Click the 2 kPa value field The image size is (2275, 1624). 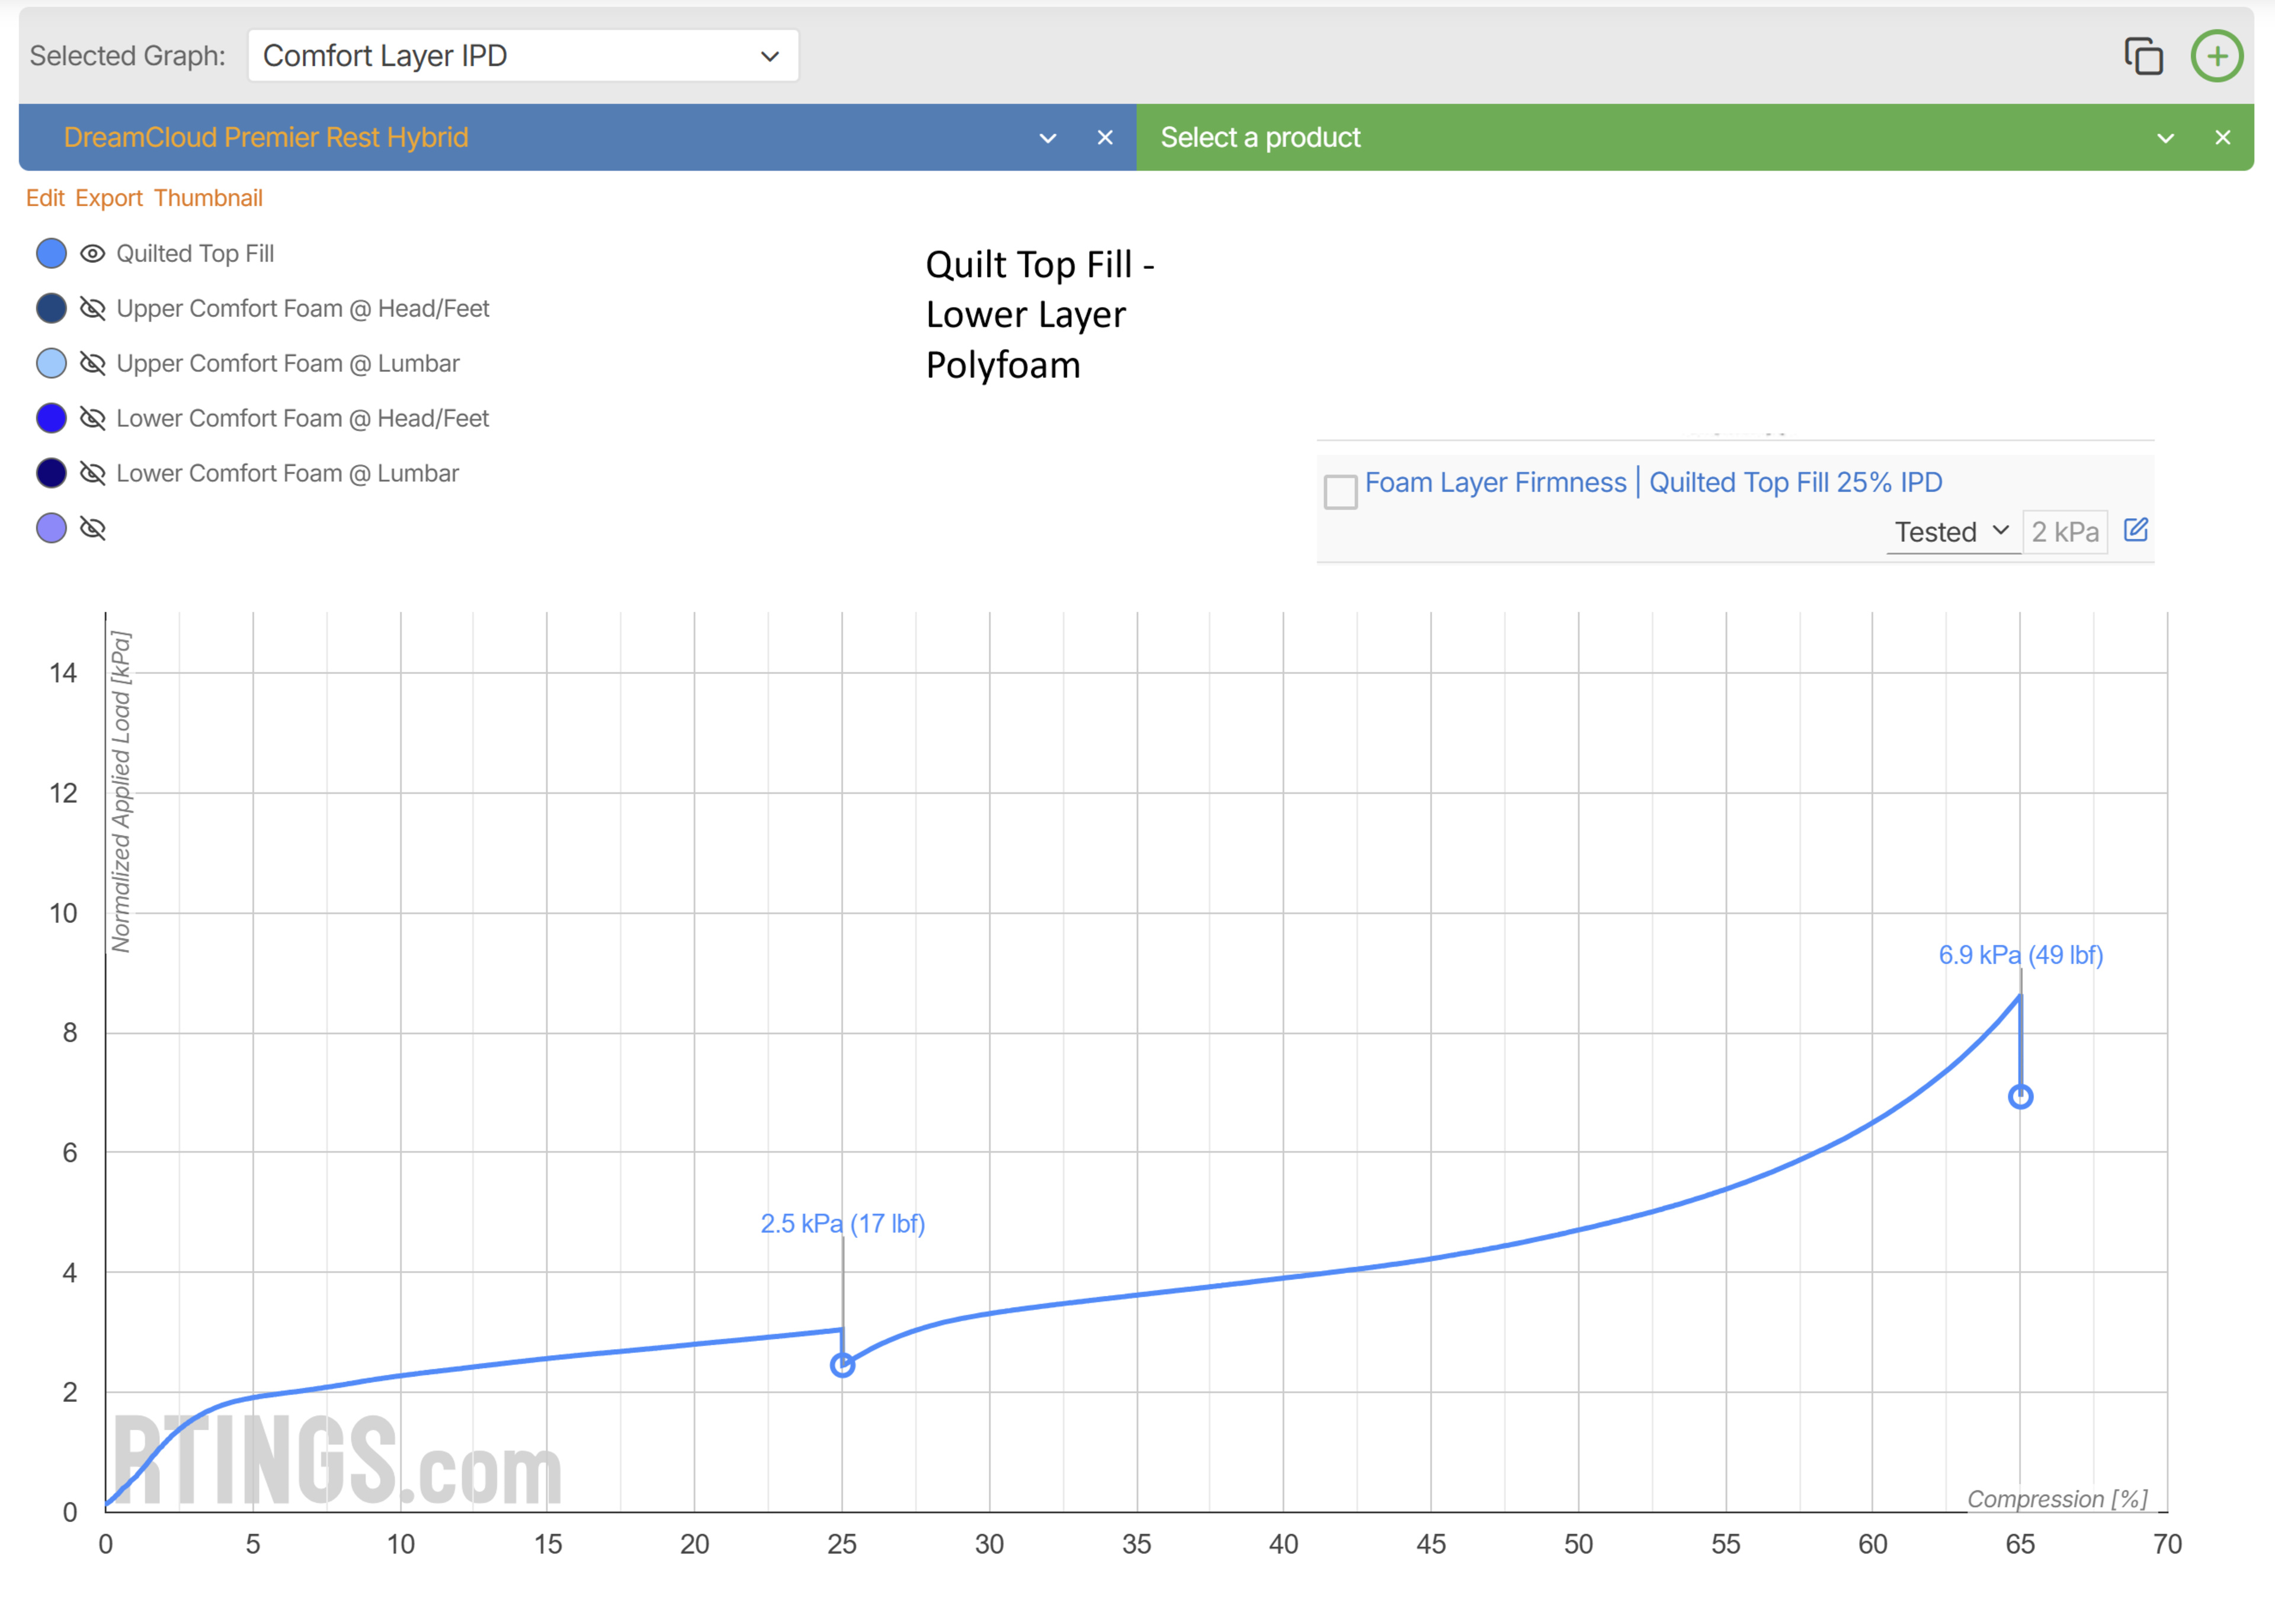[x=2064, y=532]
